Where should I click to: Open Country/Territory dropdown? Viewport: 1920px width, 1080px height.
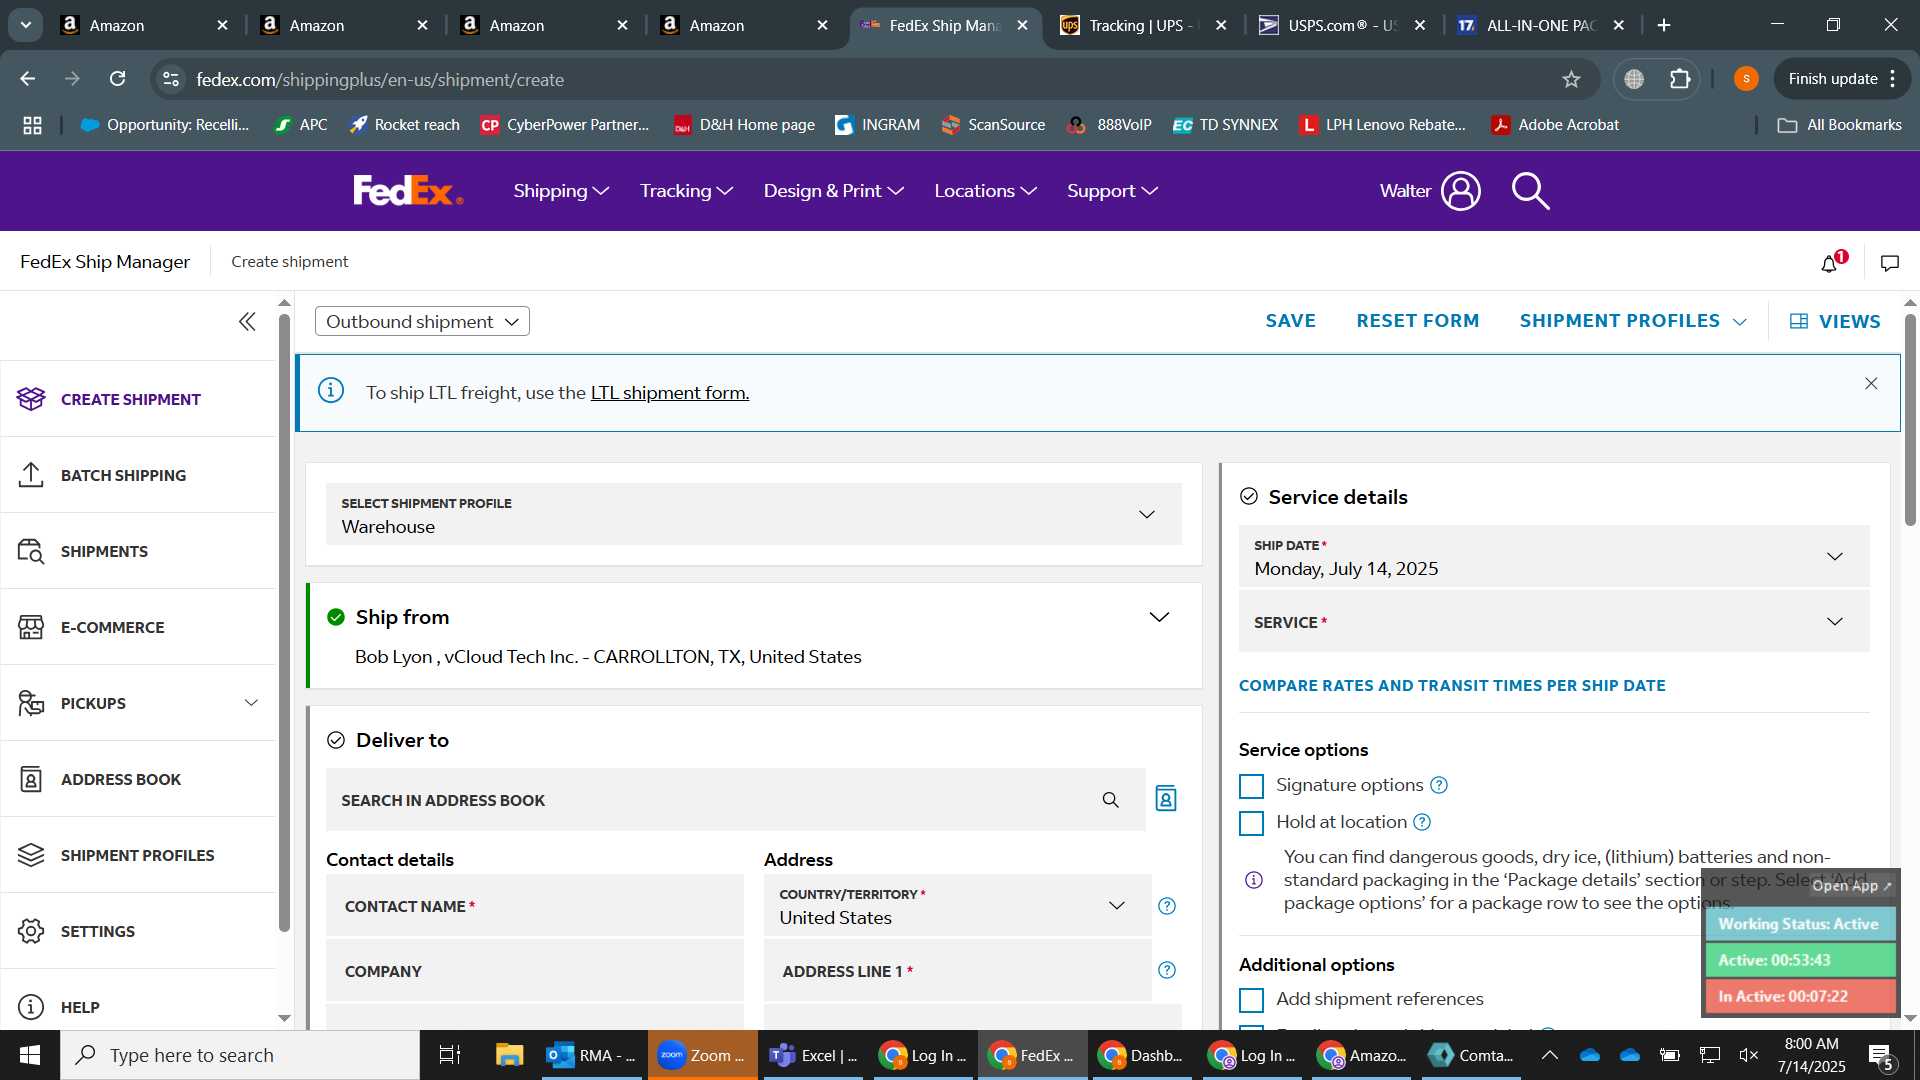[957, 906]
